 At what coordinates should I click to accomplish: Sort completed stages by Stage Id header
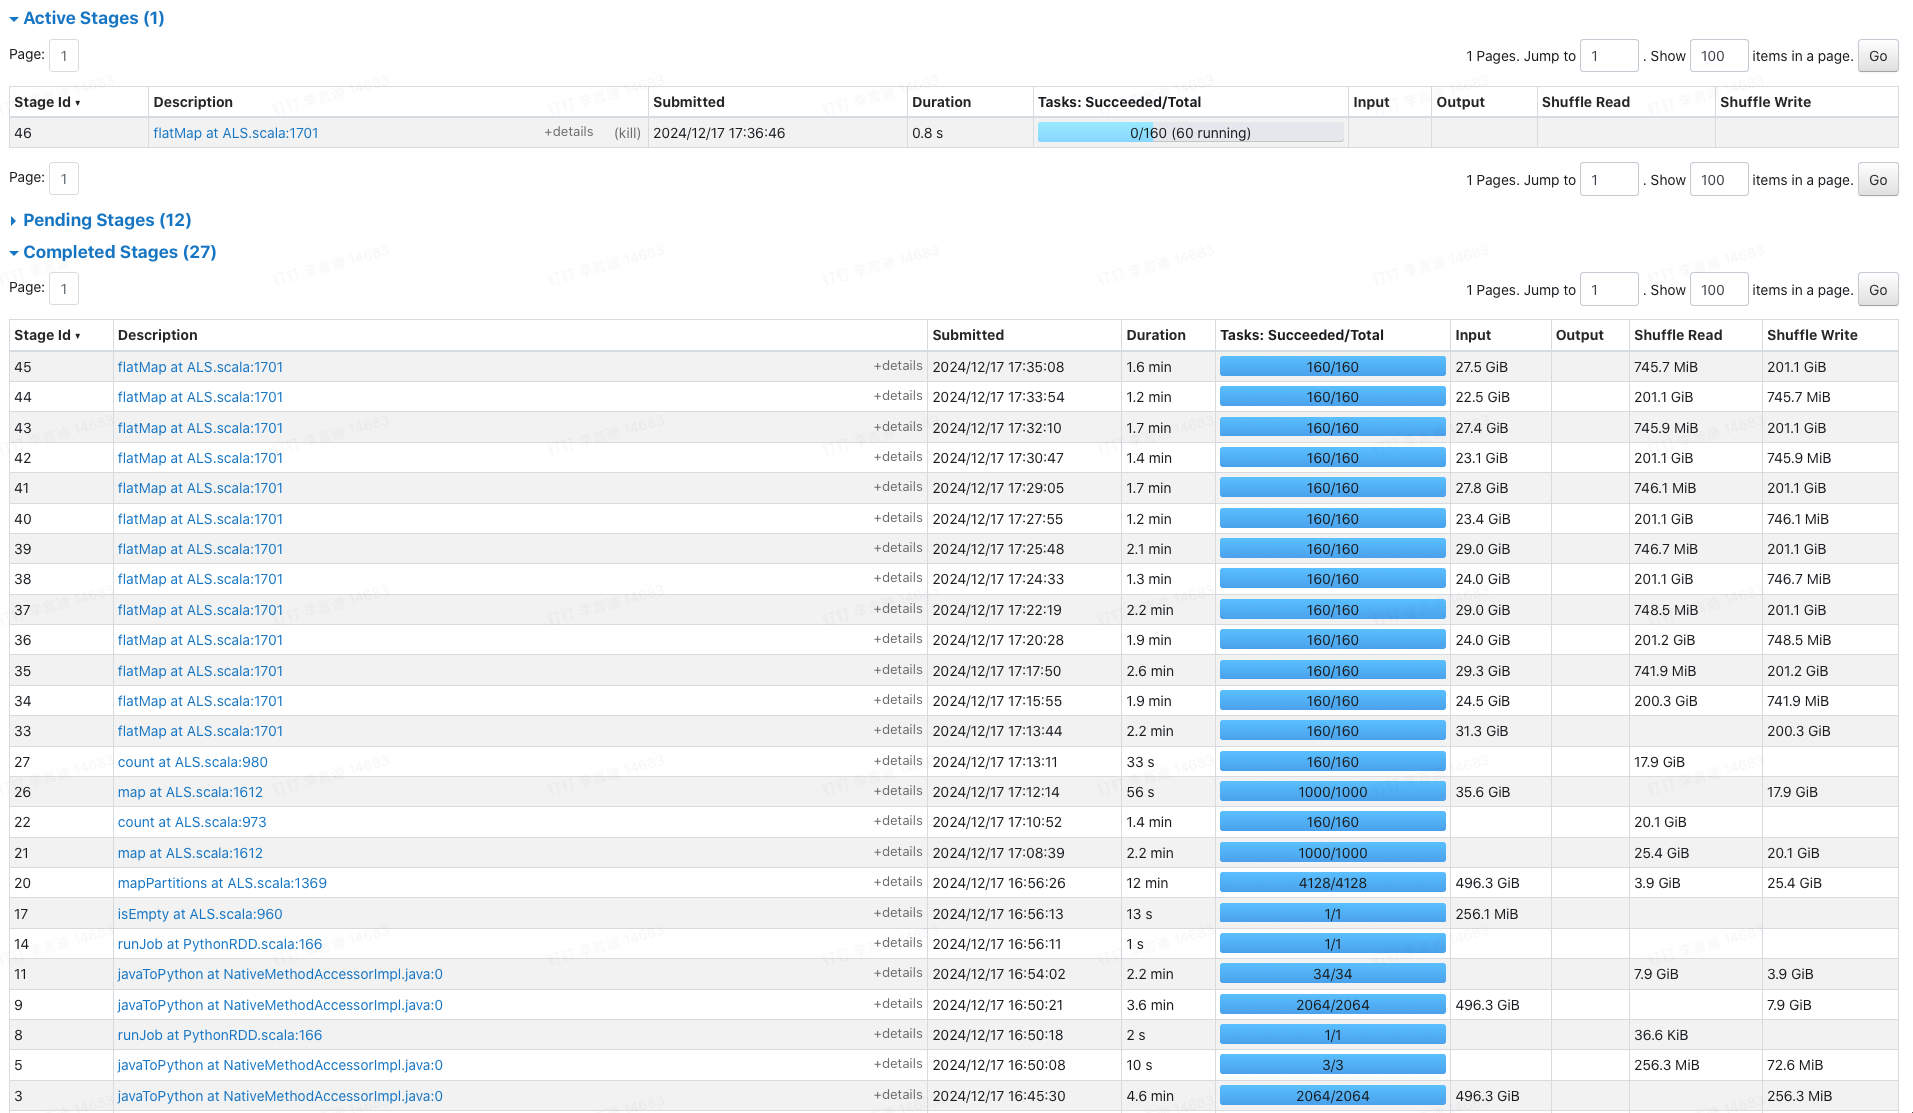click(x=46, y=335)
